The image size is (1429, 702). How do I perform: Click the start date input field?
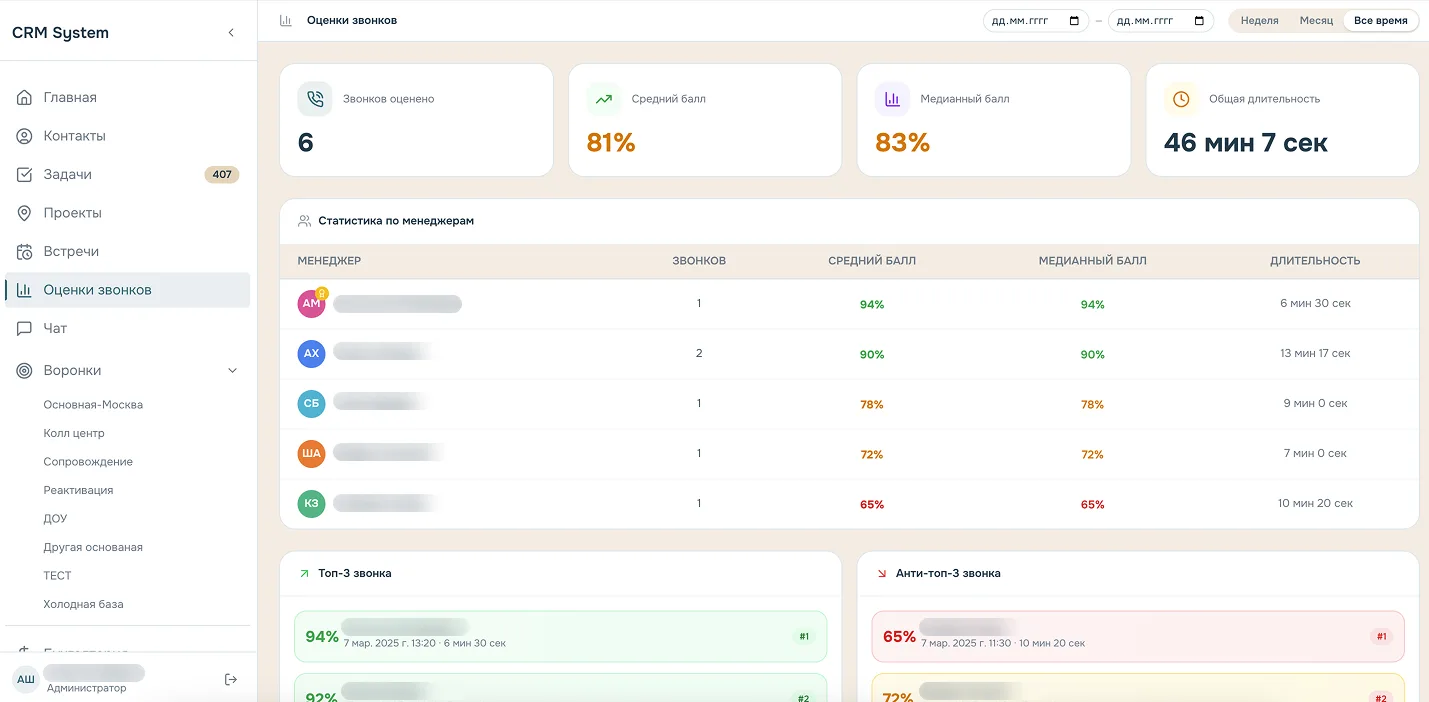[1035, 20]
